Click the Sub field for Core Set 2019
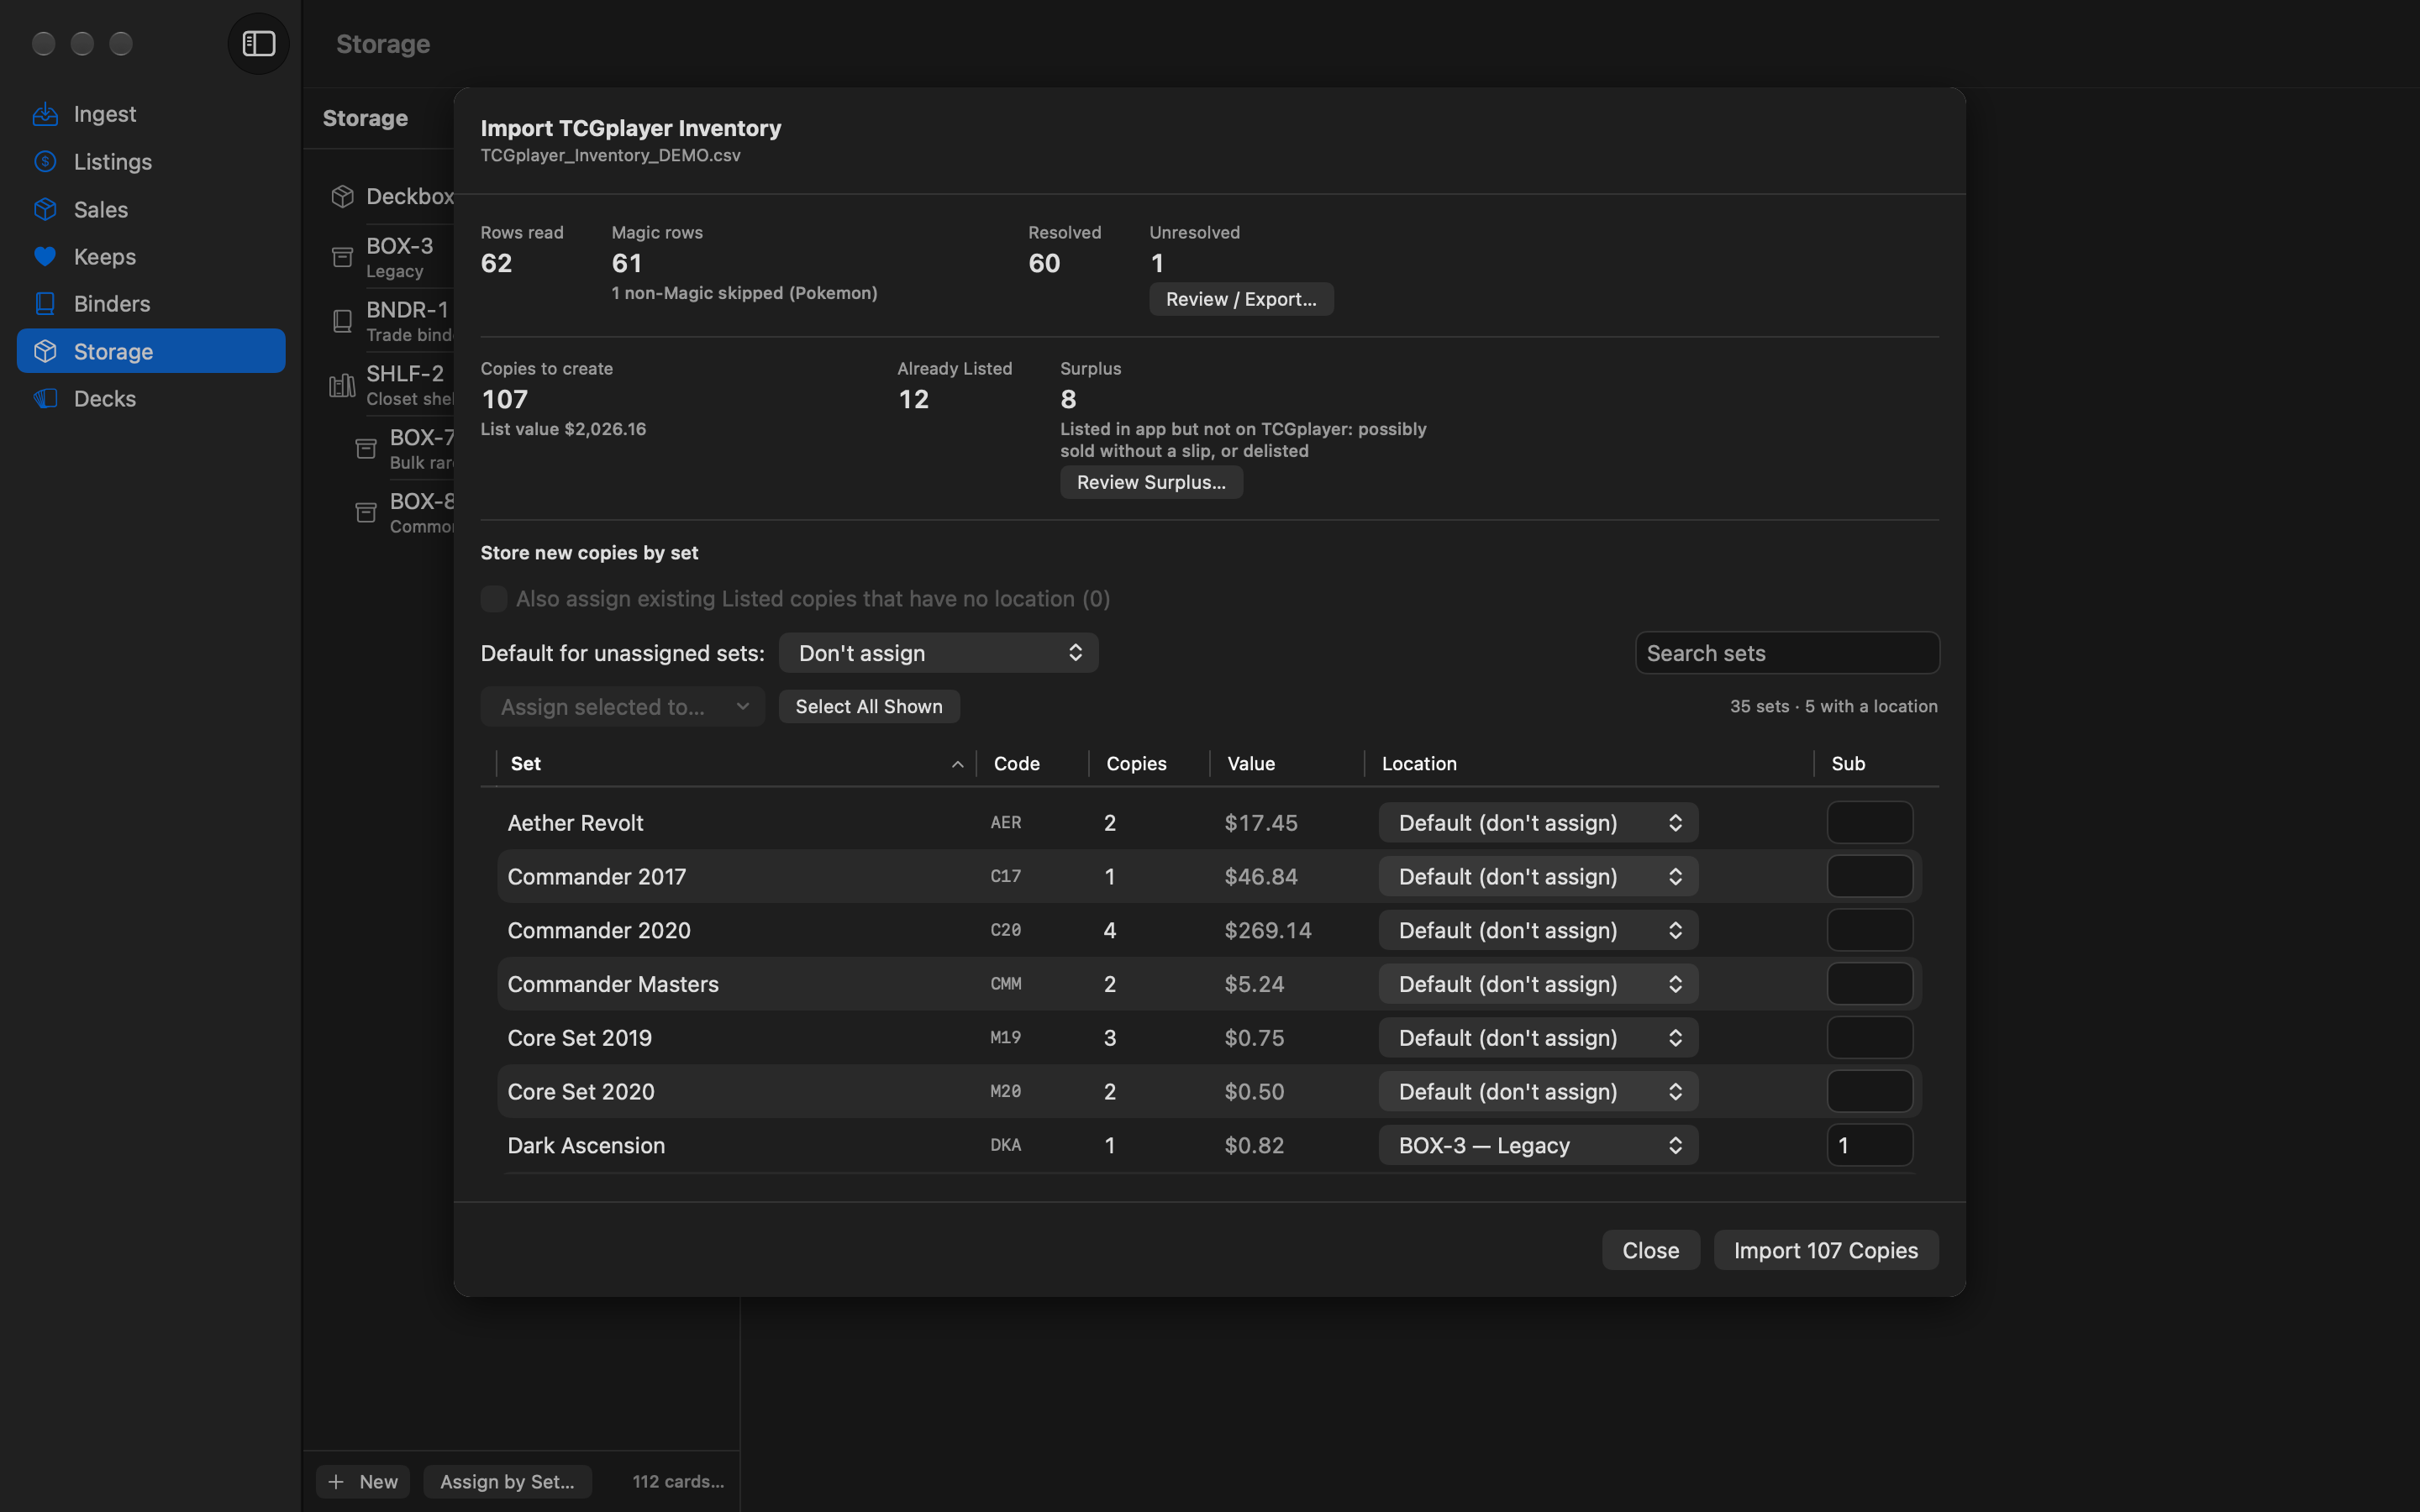Viewport: 2420px width, 1512px height. (1869, 1038)
